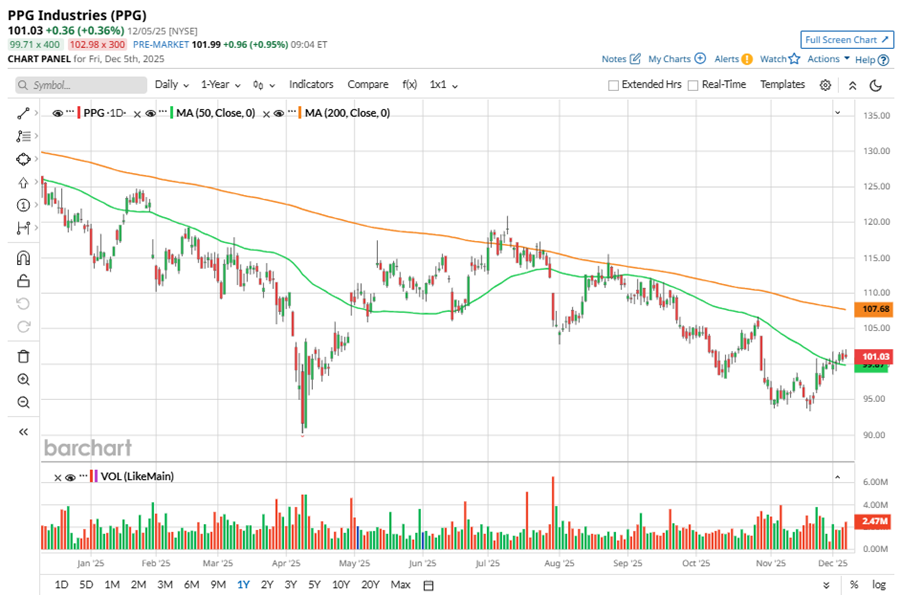Undo the last chart action
902x595 pixels.
pos(23,304)
